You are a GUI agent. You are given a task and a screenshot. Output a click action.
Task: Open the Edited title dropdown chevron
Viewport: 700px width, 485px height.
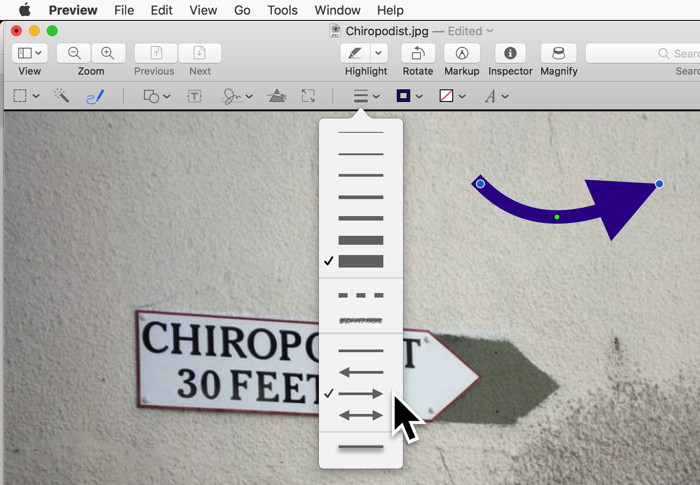tap(490, 31)
